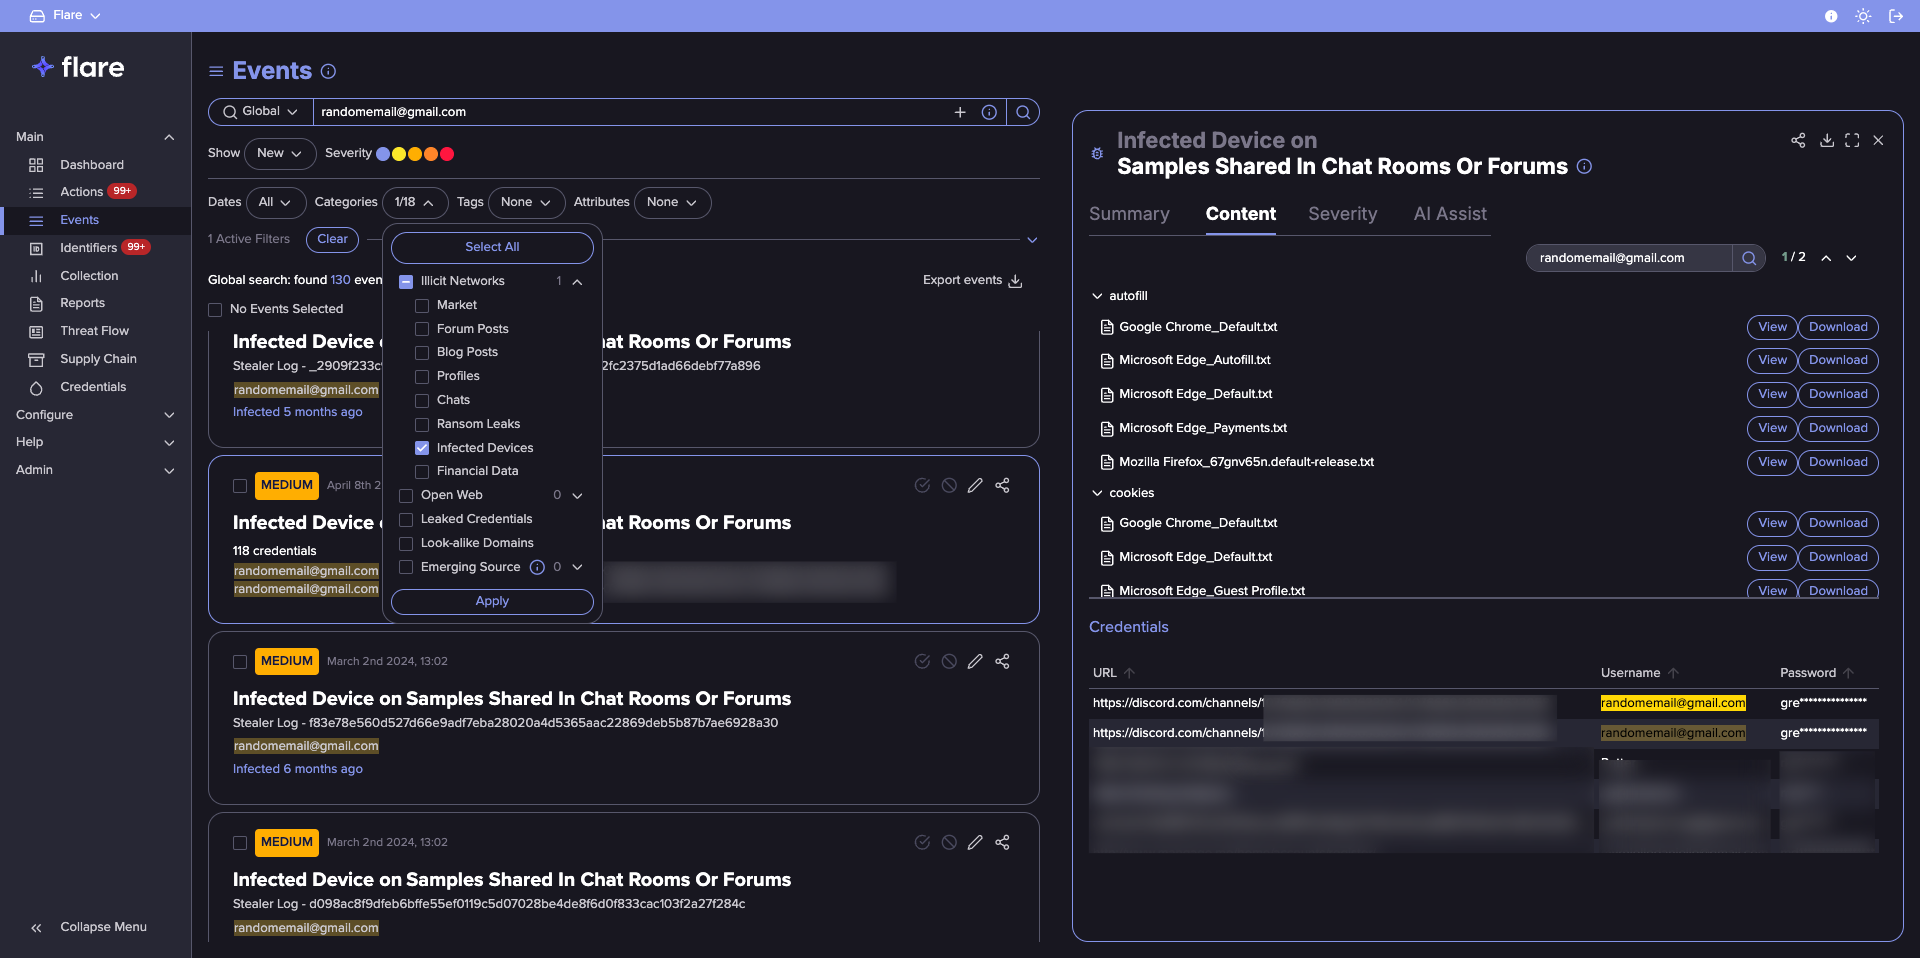This screenshot has height=958, width=1920.
Task: Toggle the light/dark theme sun icon
Action: tap(1863, 16)
